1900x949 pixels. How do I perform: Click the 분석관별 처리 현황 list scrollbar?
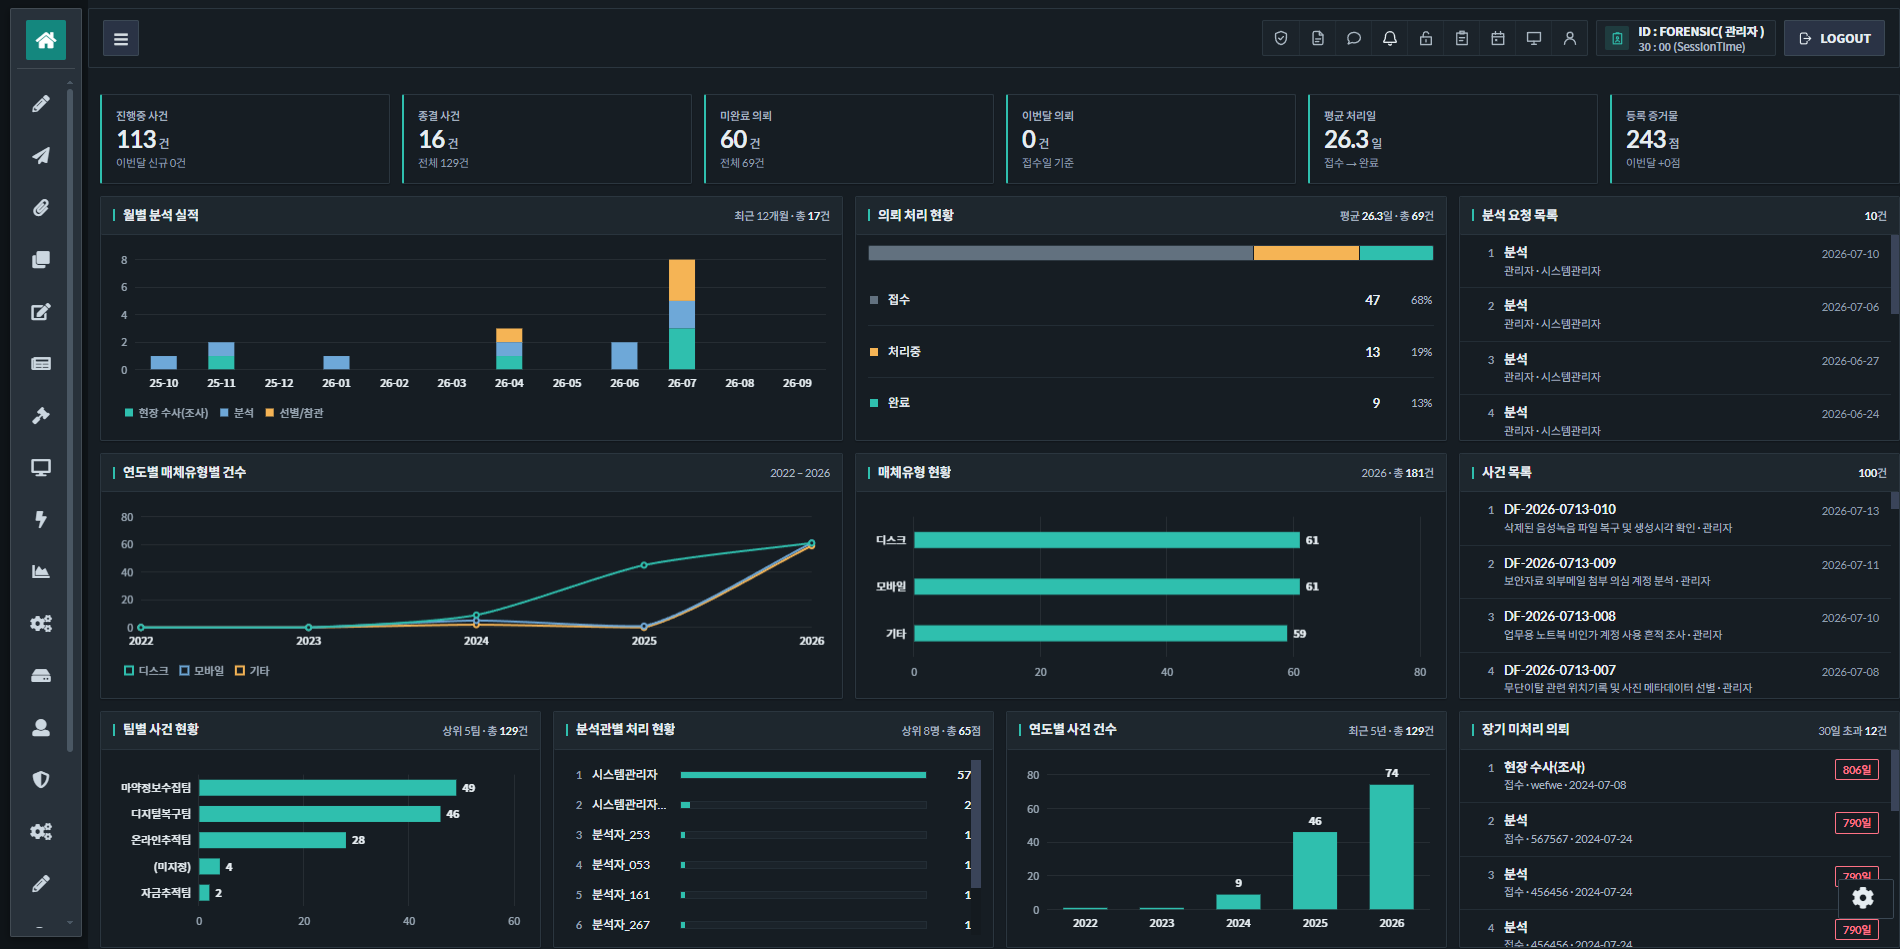976,825
